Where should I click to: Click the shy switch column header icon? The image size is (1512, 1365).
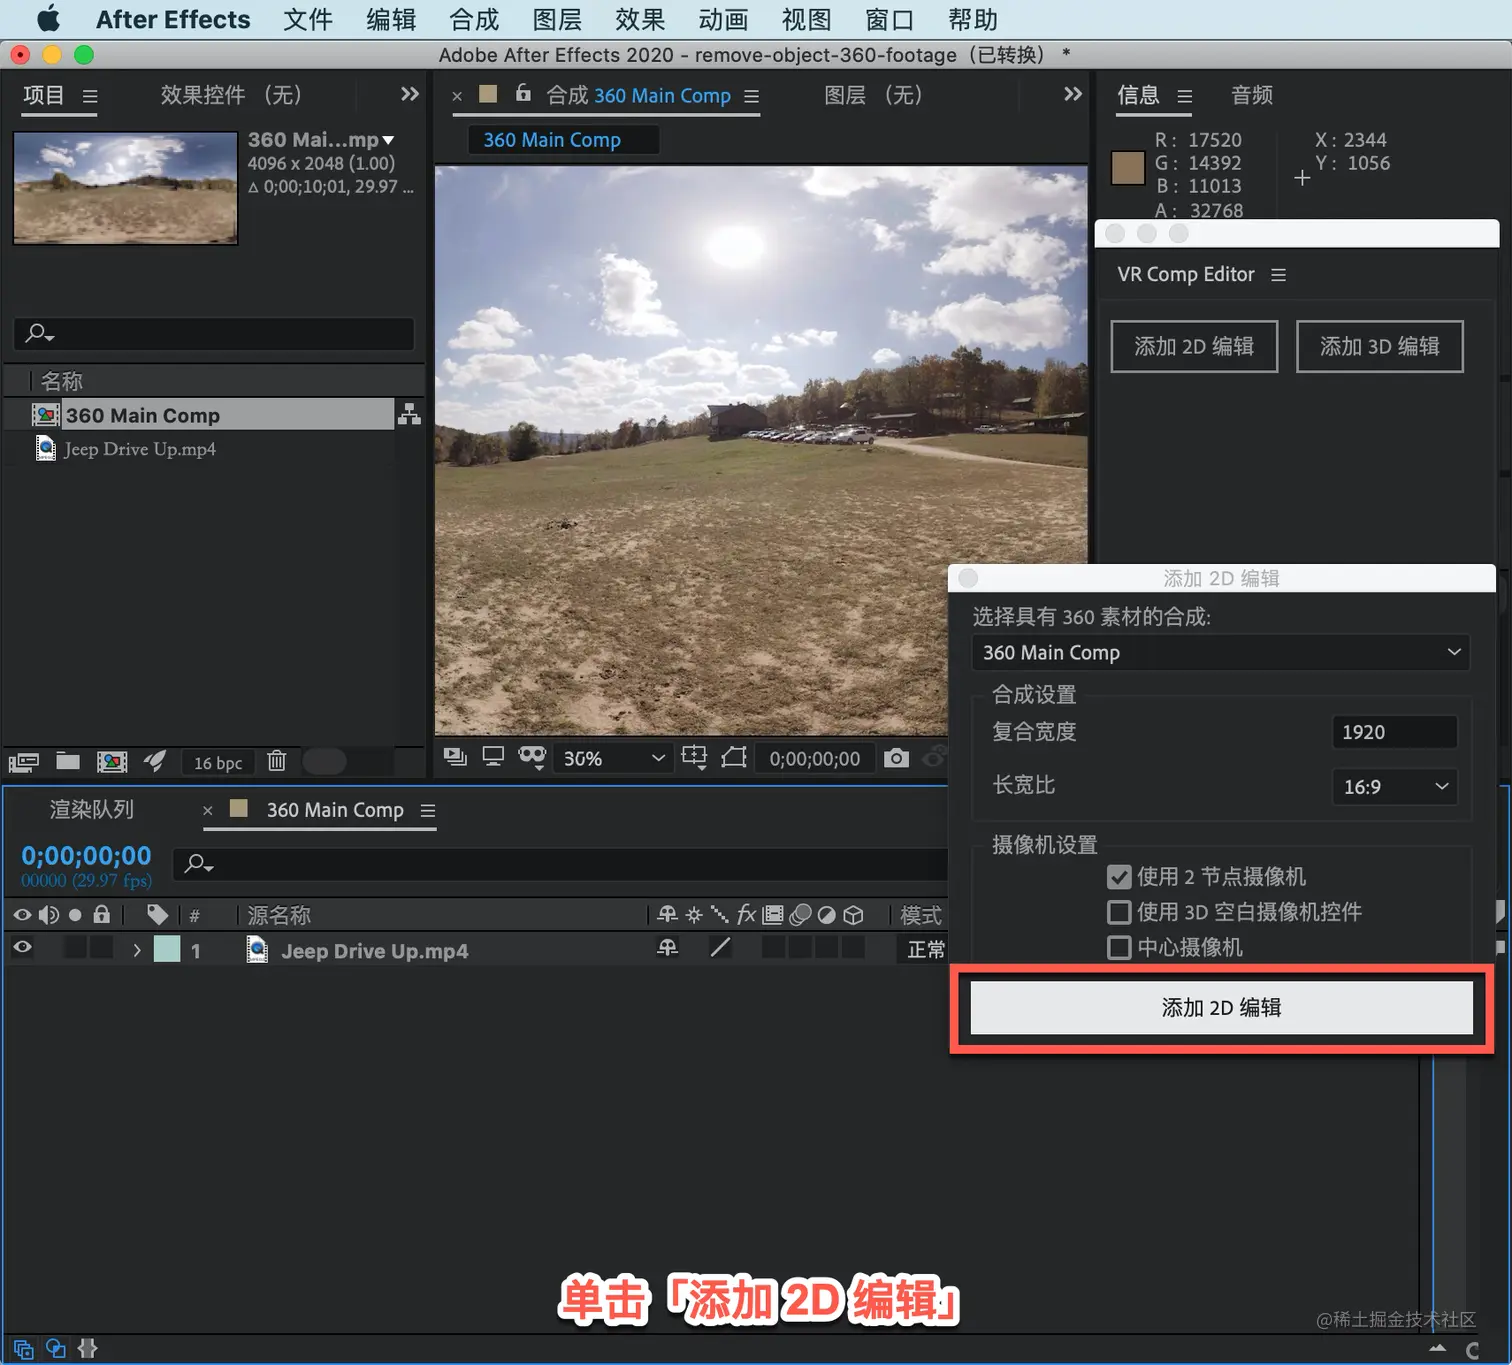pyautogui.click(x=667, y=914)
